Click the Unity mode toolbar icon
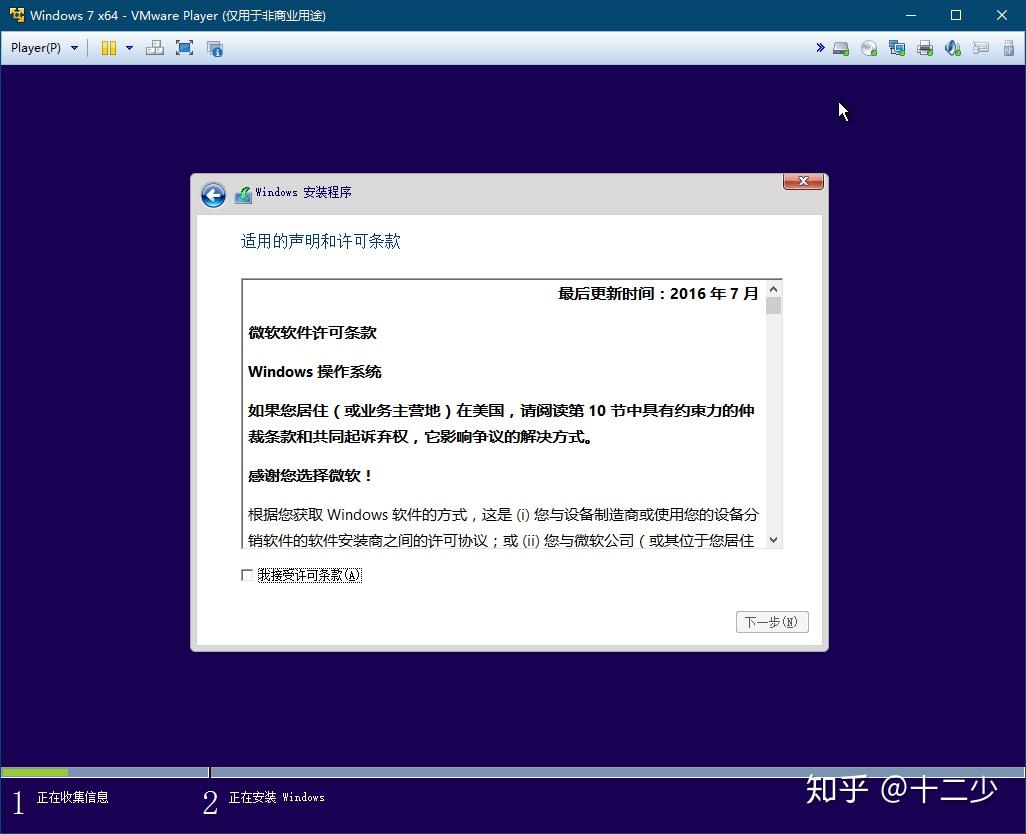1026x834 pixels. (x=215, y=48)
